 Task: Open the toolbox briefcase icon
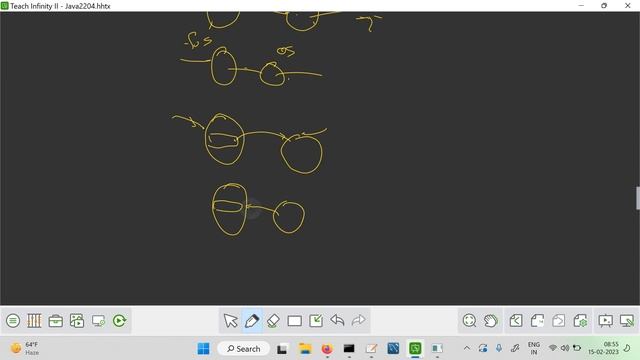[x=56, y=321]
